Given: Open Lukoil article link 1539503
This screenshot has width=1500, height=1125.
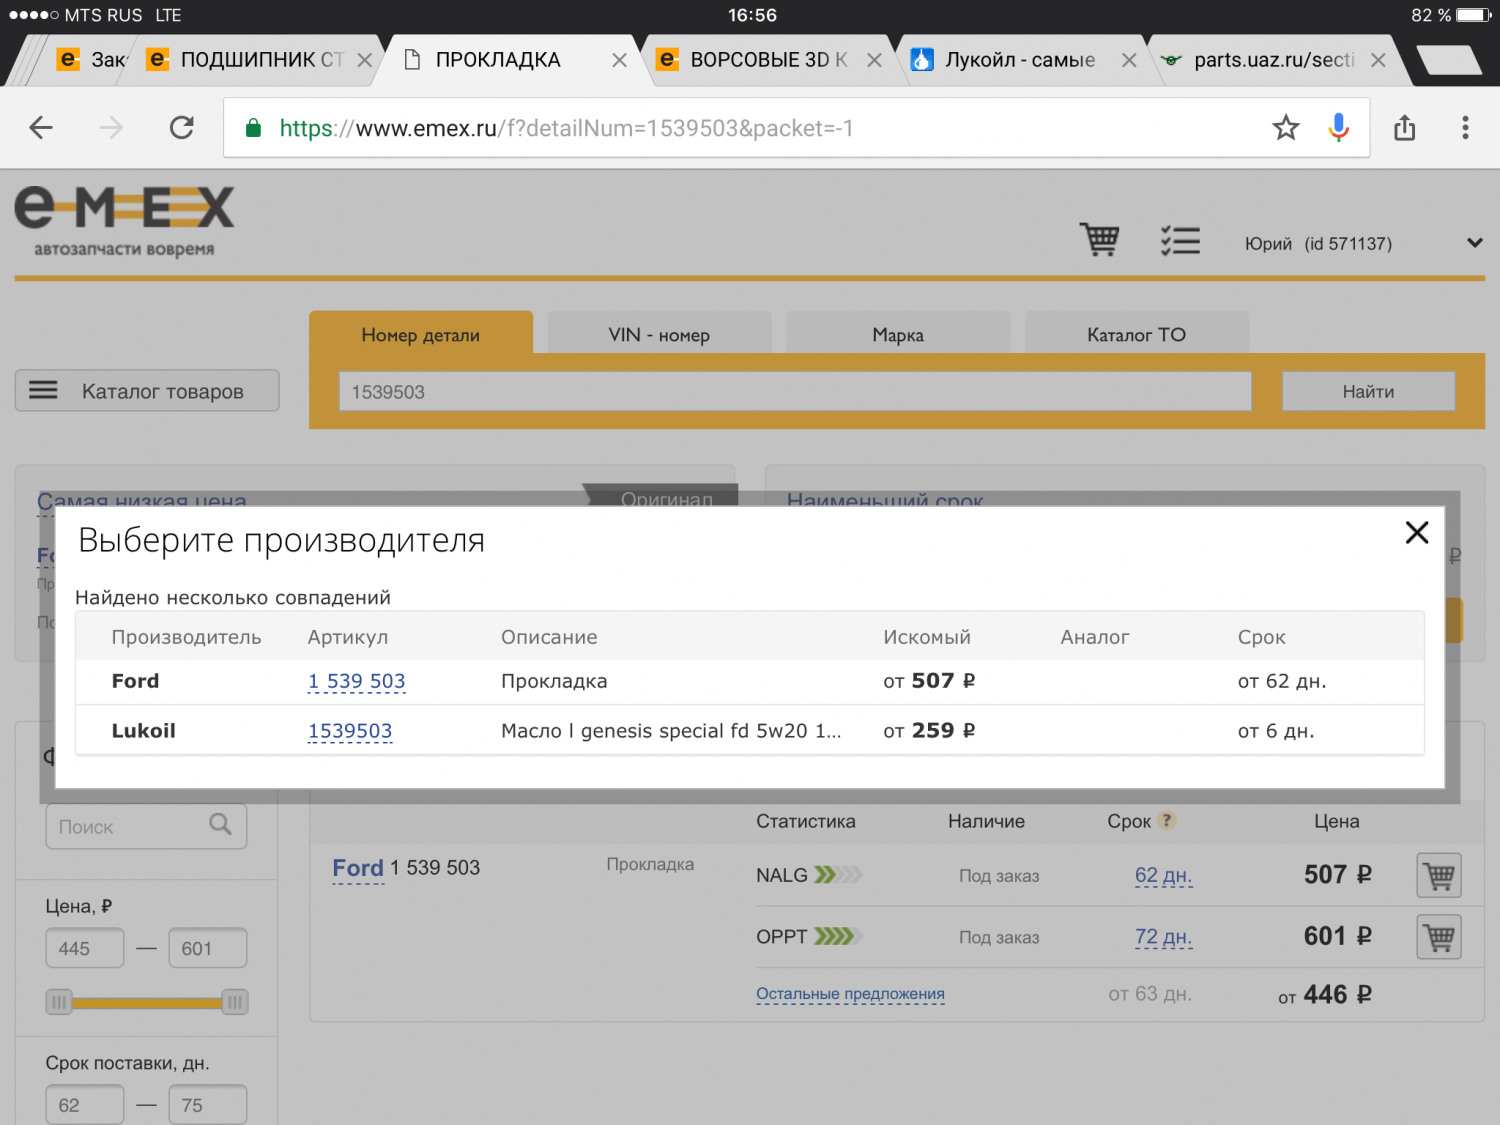Looking at the screenshot, I should point(350,731).
